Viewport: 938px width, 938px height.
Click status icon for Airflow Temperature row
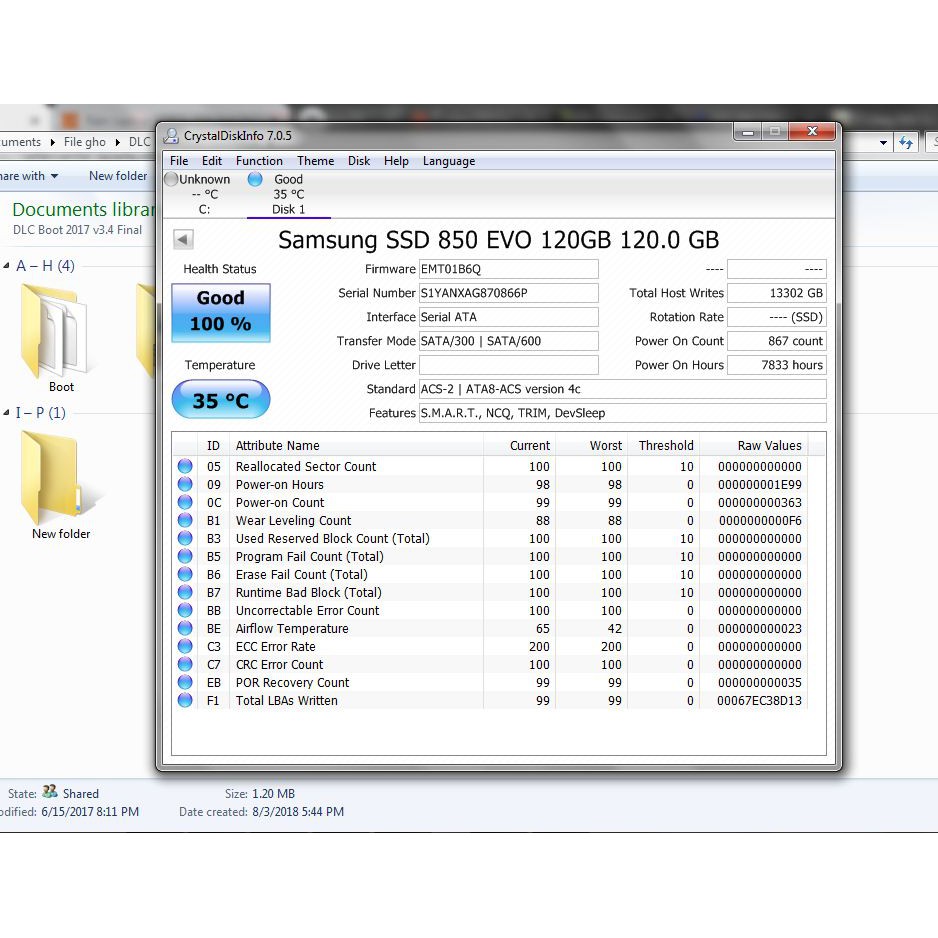point(185,628)
